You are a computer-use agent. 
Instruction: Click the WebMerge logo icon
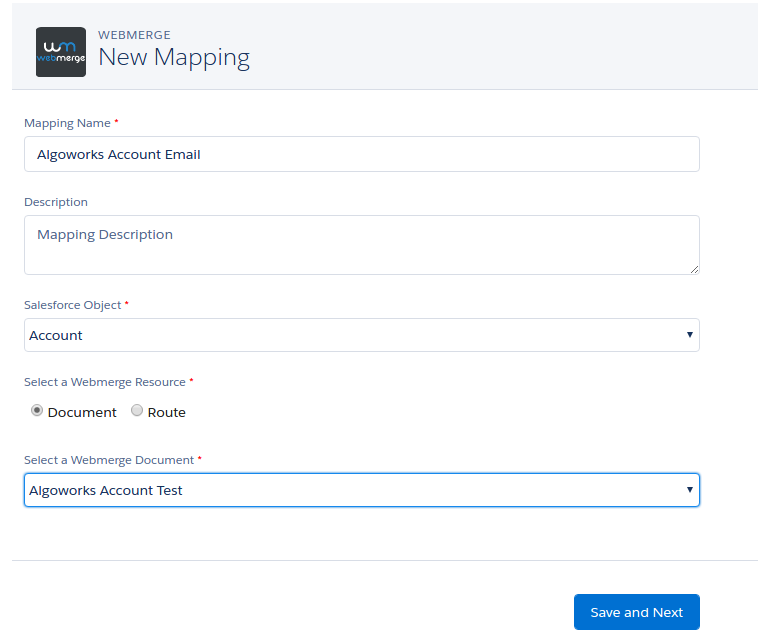[x=61, y=52]
